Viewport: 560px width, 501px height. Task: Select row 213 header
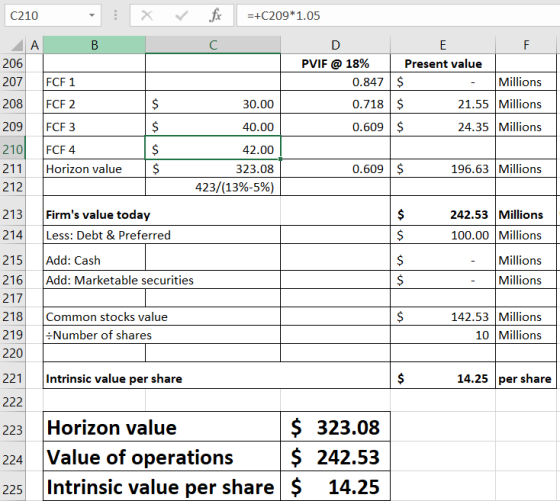coord(12,214)
